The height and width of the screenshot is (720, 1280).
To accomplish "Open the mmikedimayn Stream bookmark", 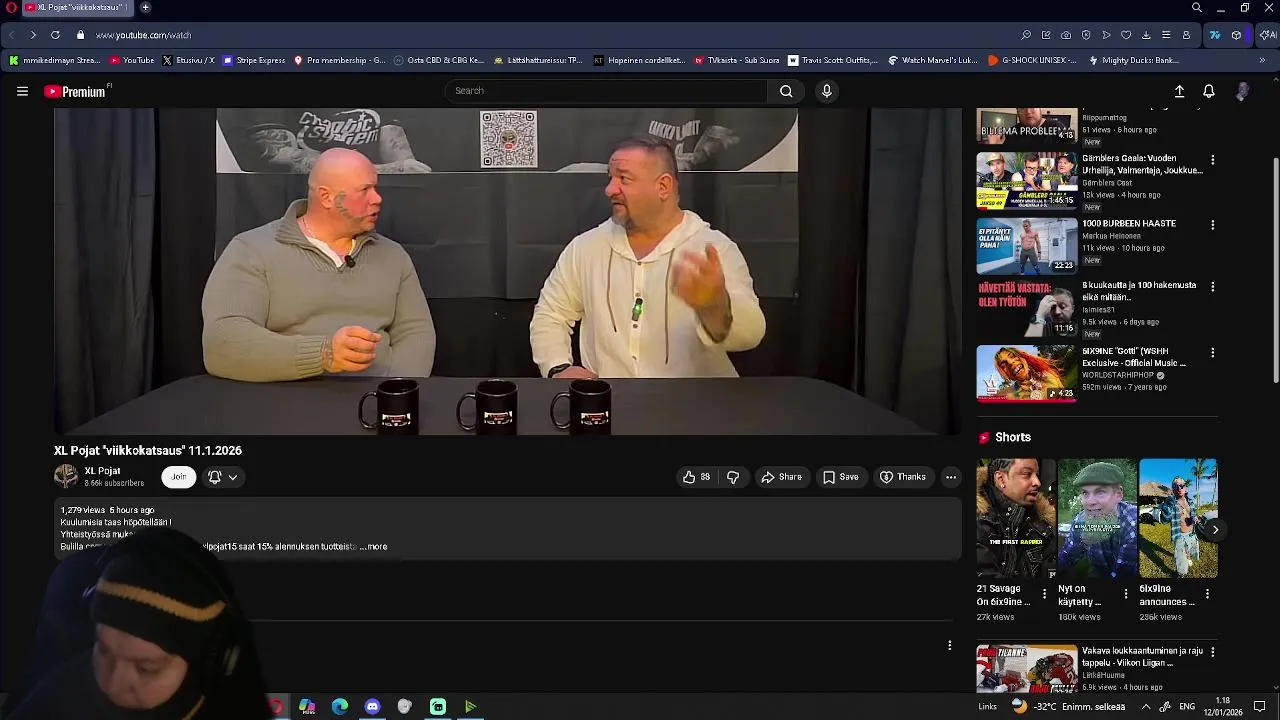I will tap(55, 60).
